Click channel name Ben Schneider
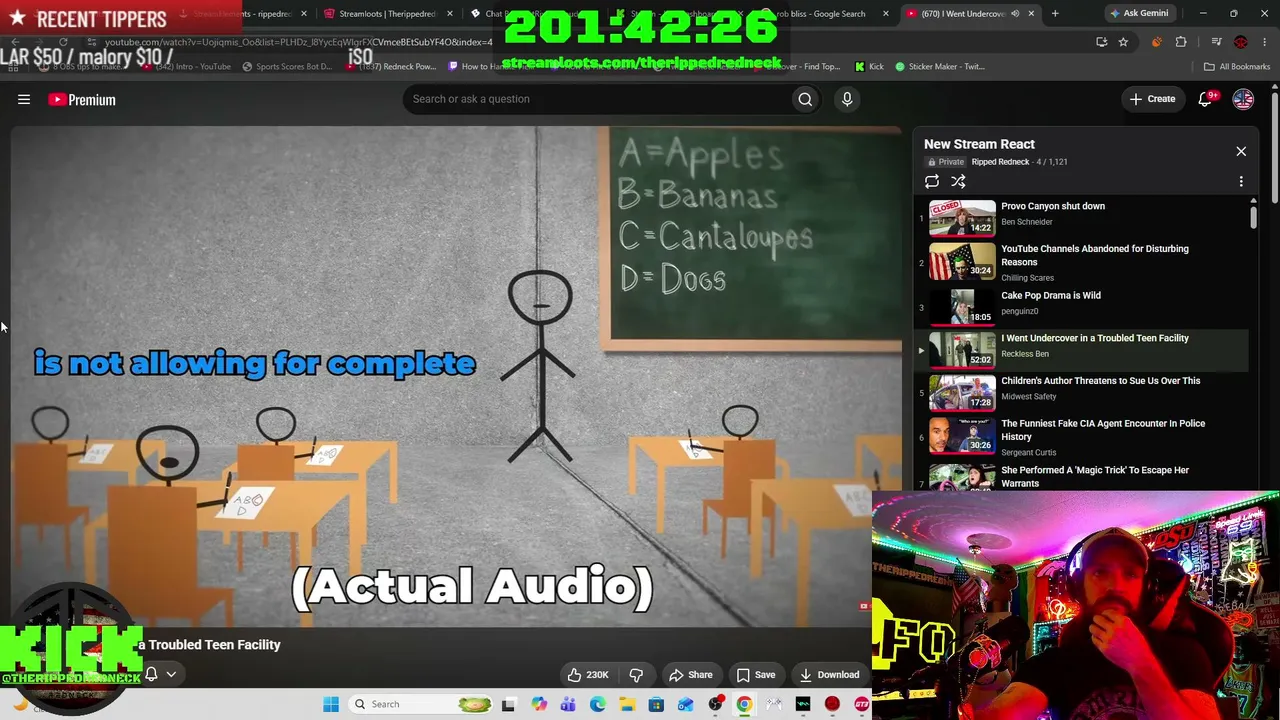The width and height of the screenshot is (1280, 720). pos(1027,222)
